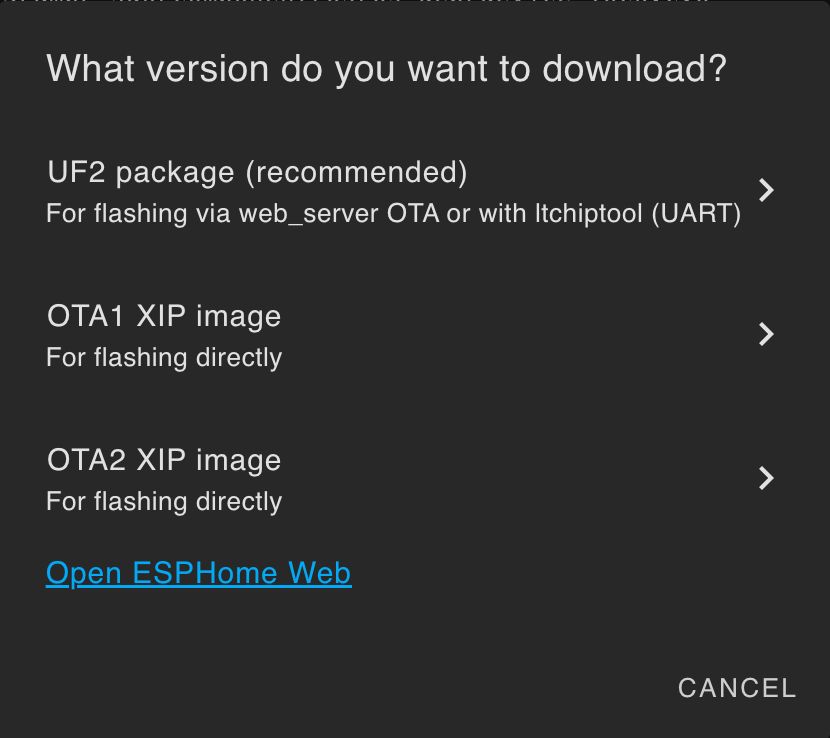Click the arrow icon next to OTA2 XIP image

pos(766,478)
